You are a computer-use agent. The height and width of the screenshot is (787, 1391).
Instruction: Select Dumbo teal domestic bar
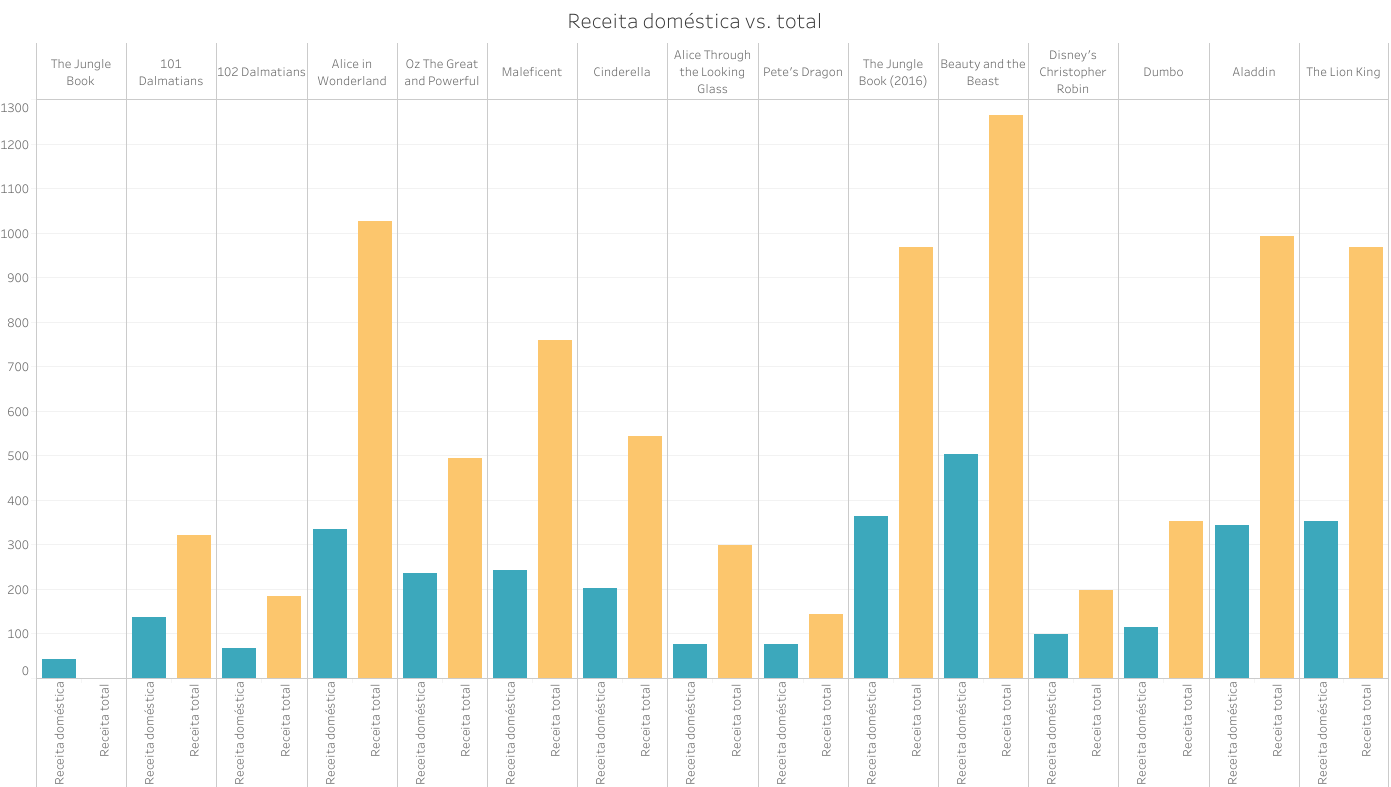coord(1141,652)
